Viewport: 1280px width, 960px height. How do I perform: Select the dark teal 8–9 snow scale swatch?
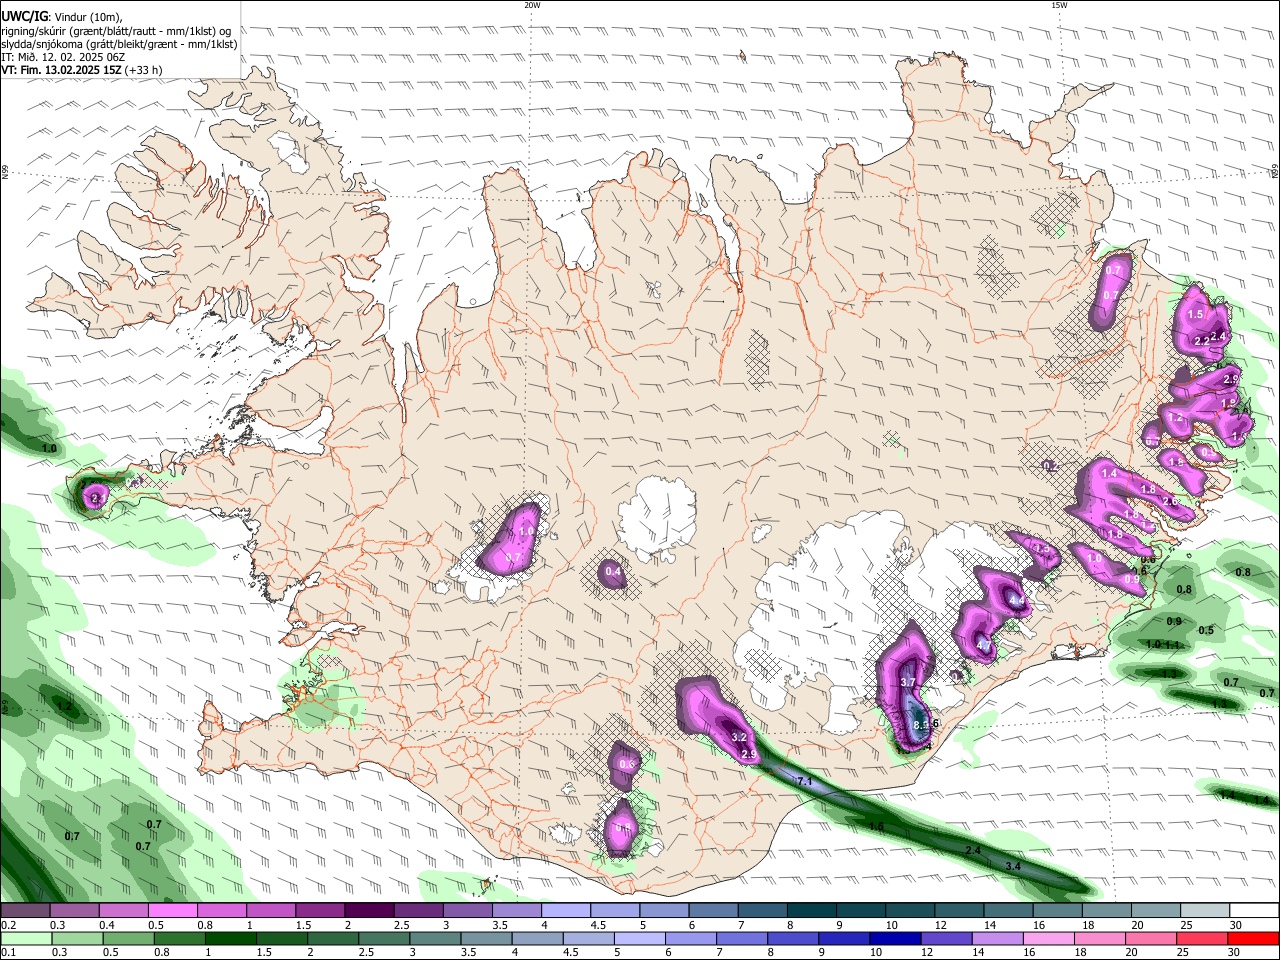811,911
